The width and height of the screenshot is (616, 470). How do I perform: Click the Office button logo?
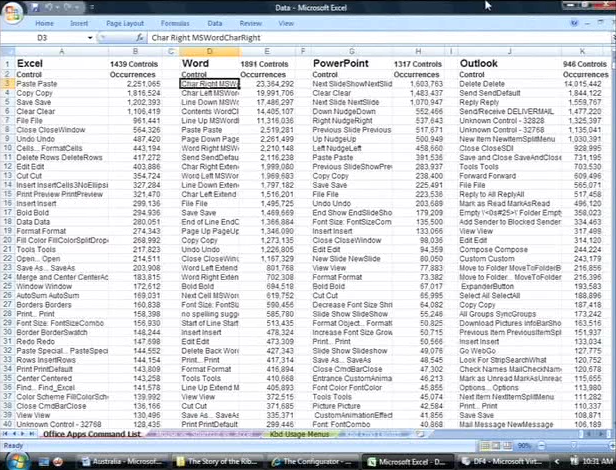click(13, 9)
